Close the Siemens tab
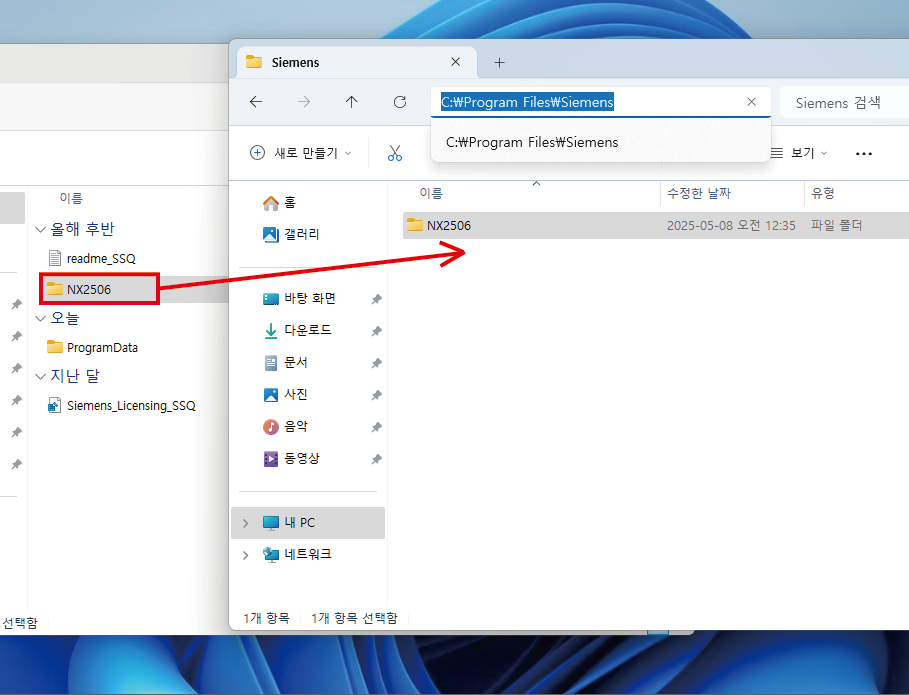This screenshot has height=695, width=909. (456, 62)
